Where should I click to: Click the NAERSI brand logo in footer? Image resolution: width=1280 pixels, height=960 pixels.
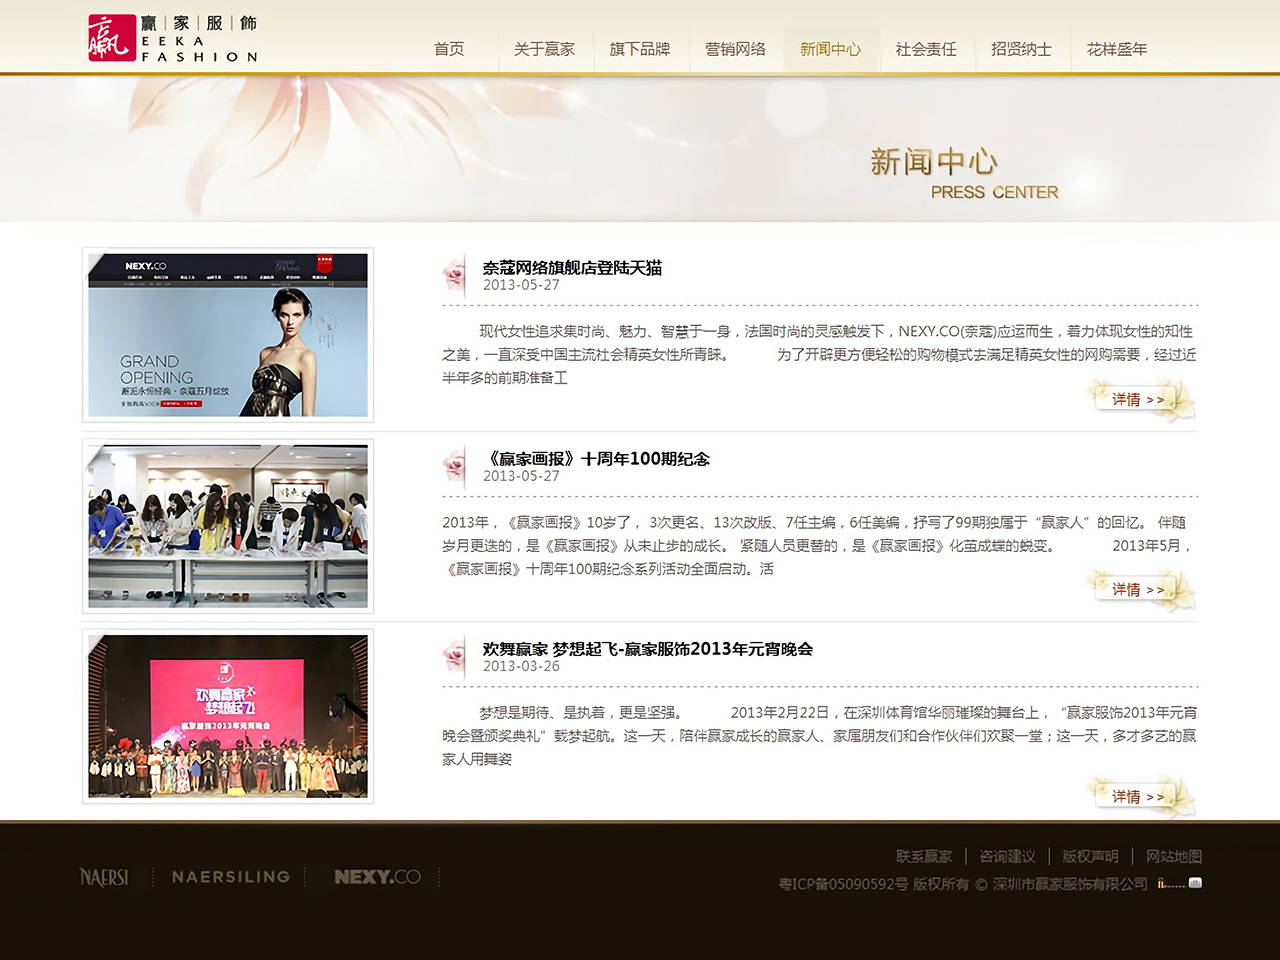click(x=104, y=877)
